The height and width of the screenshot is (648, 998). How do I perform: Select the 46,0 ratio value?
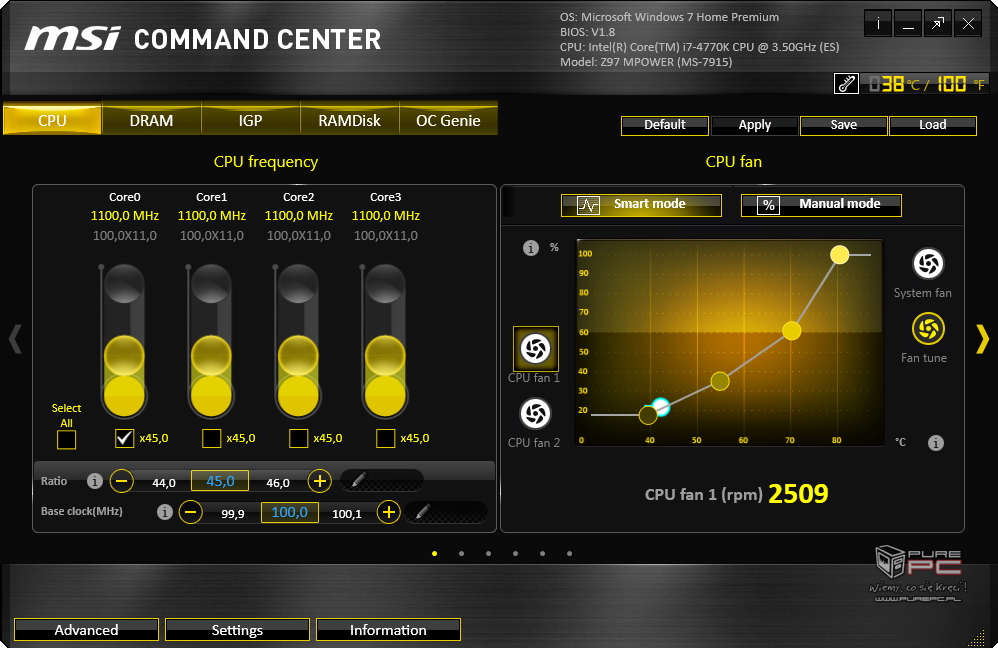[x=278, y=483]
